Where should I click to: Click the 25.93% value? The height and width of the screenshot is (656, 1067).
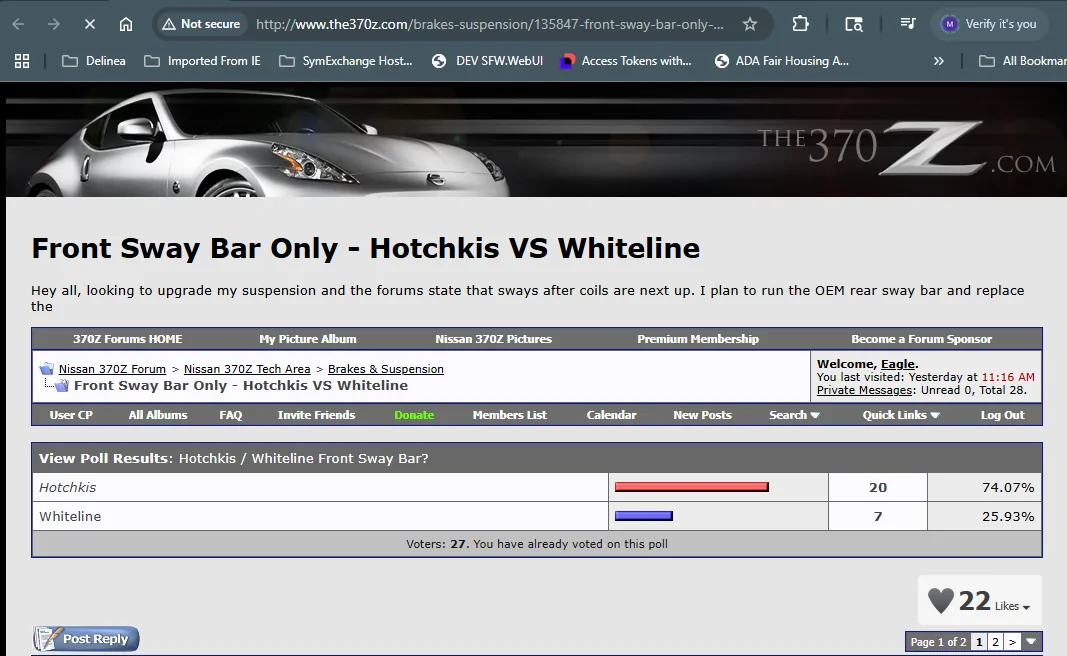point(1008,516)
